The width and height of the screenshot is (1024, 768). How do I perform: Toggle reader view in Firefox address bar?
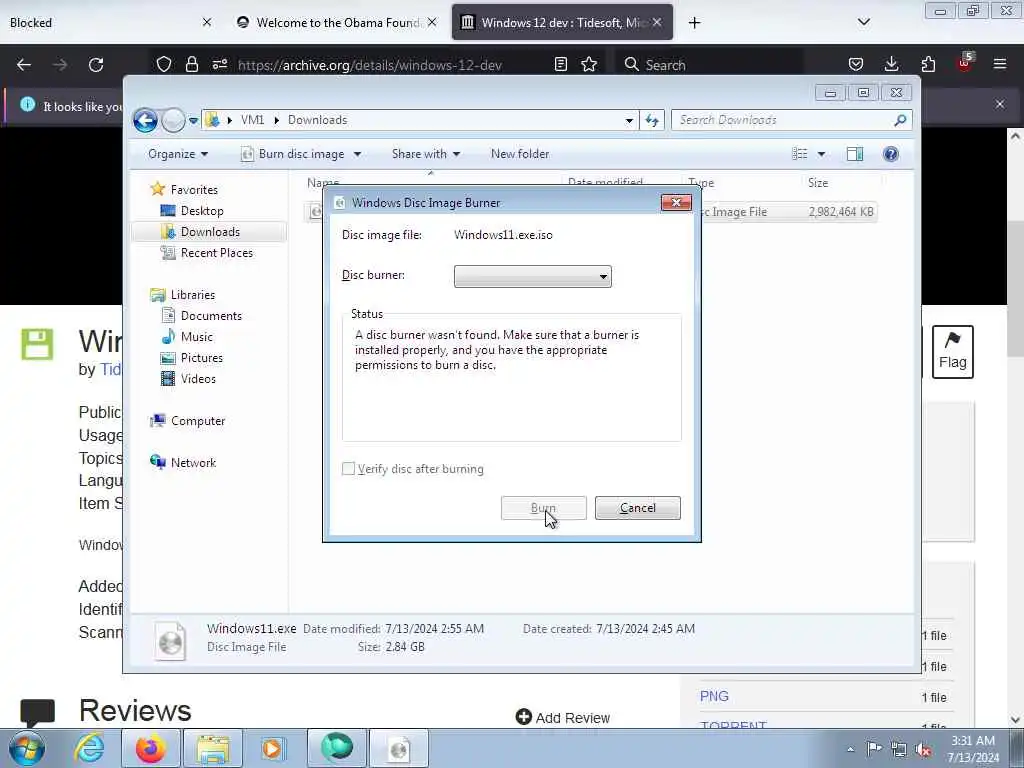(560, 64)
